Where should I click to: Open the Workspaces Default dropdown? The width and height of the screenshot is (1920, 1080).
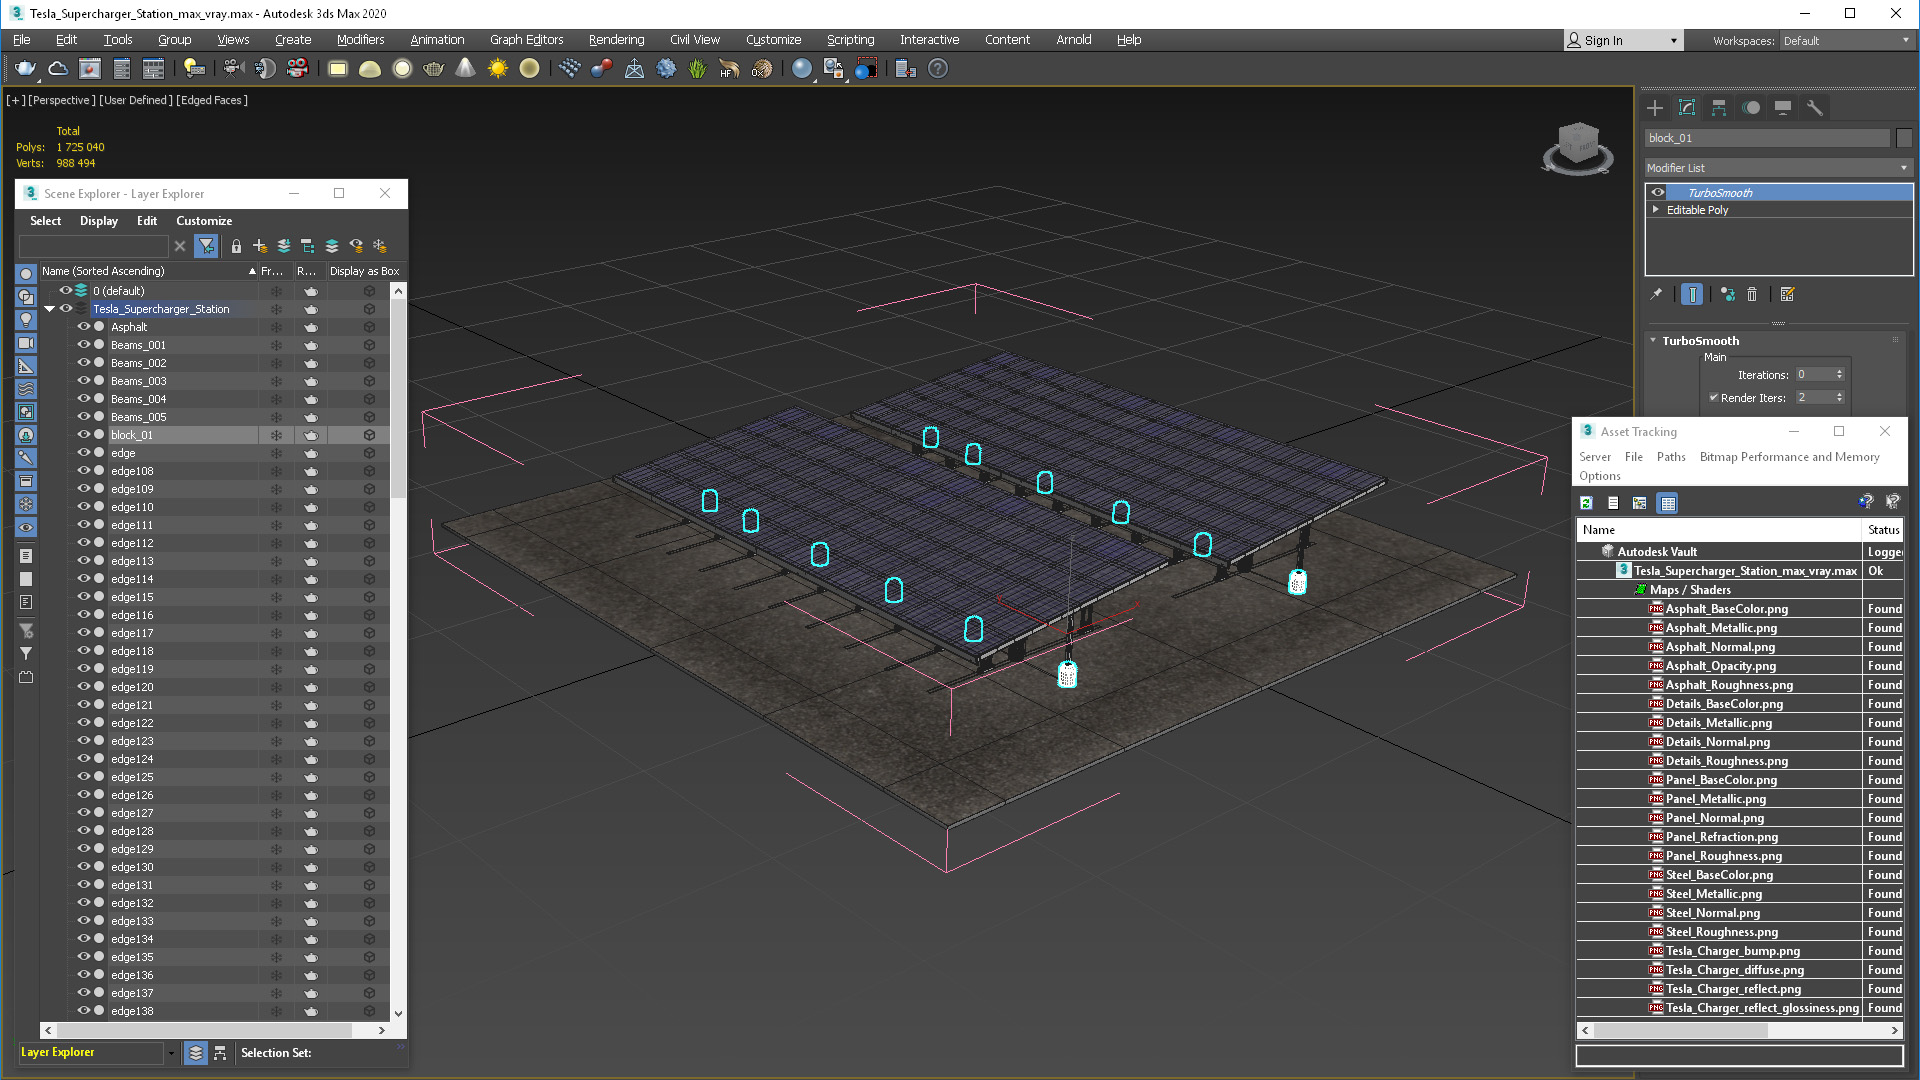pos(1846,41)
